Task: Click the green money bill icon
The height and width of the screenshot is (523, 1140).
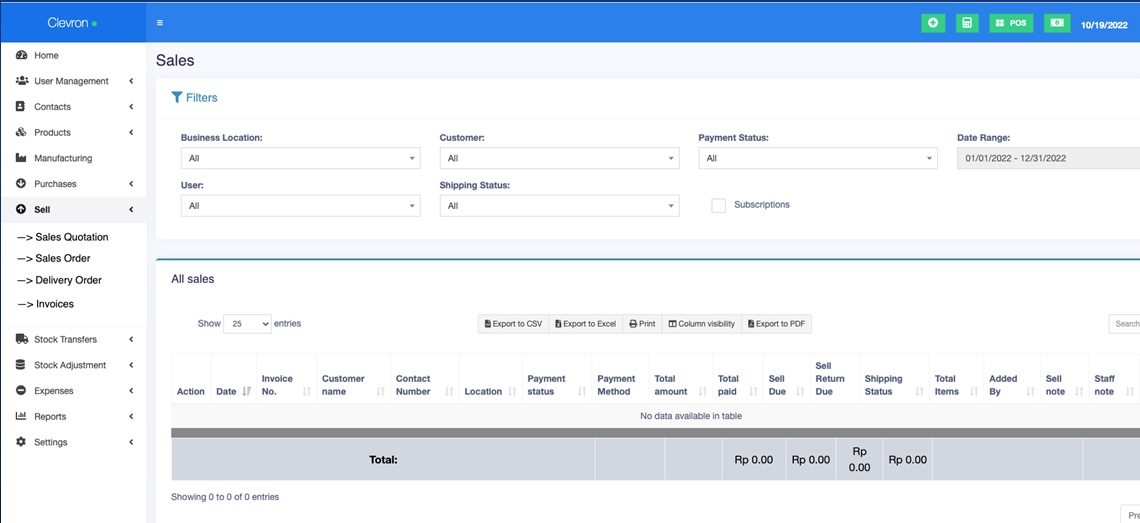Action: tap(1057, 22)
